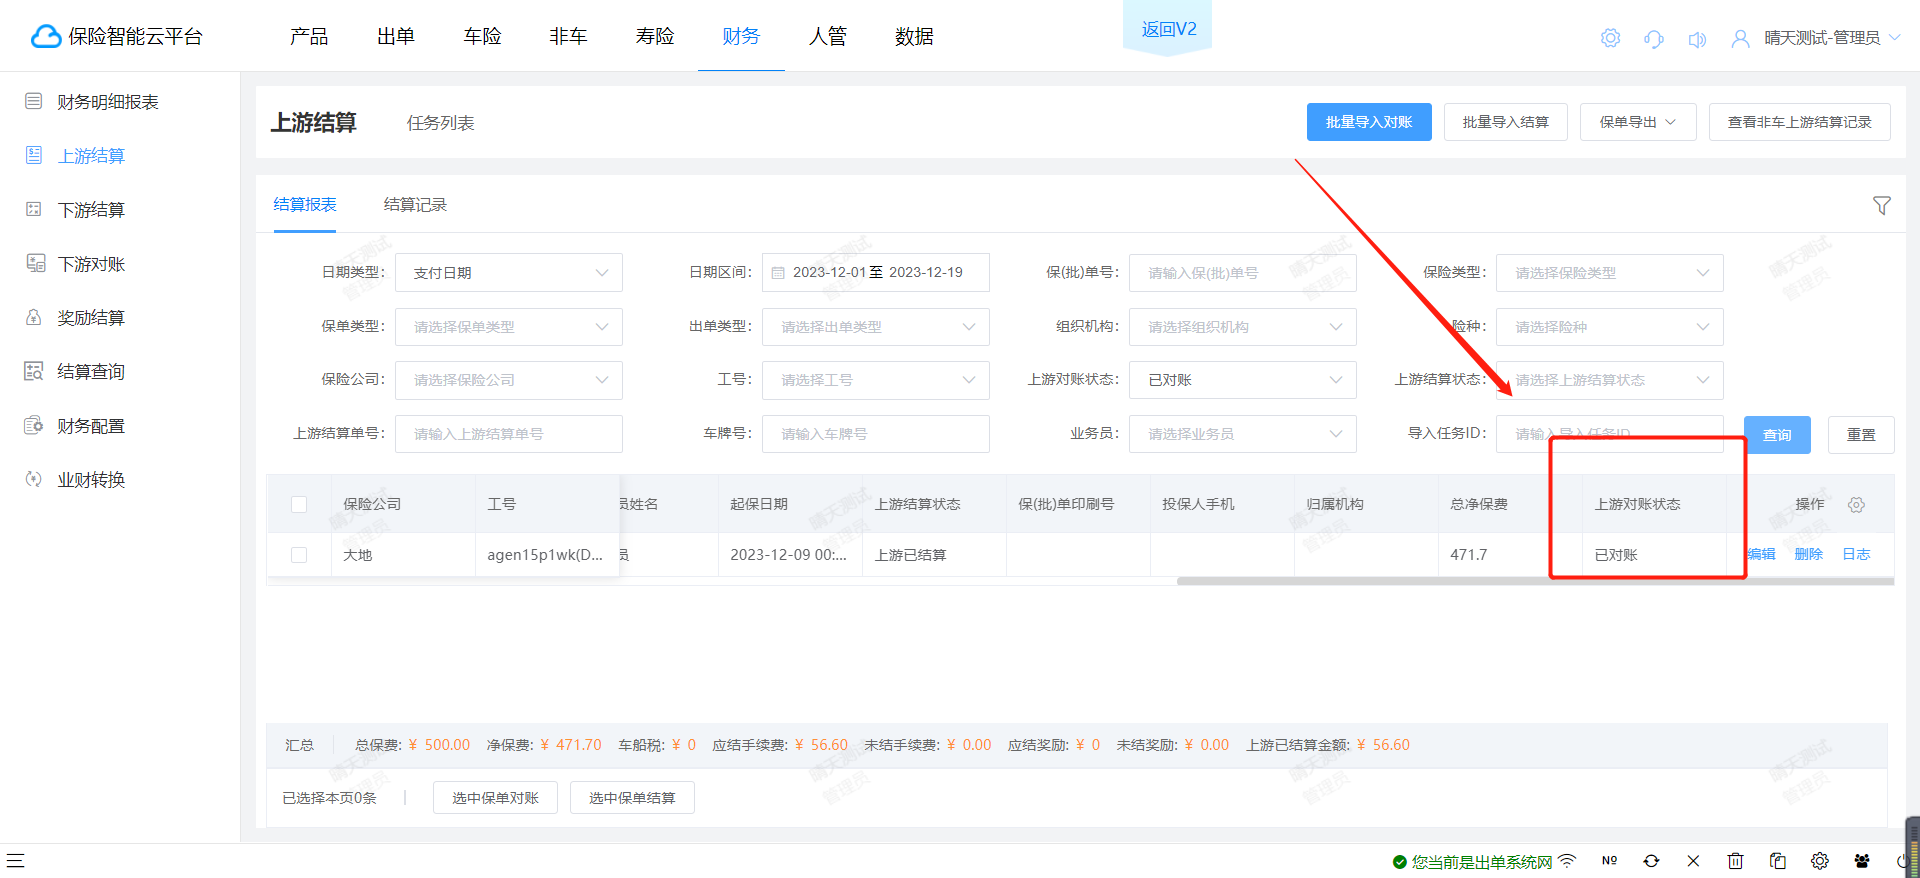
Task: Click the hamburger menu icon at bottom left
Action: [15, 860]
